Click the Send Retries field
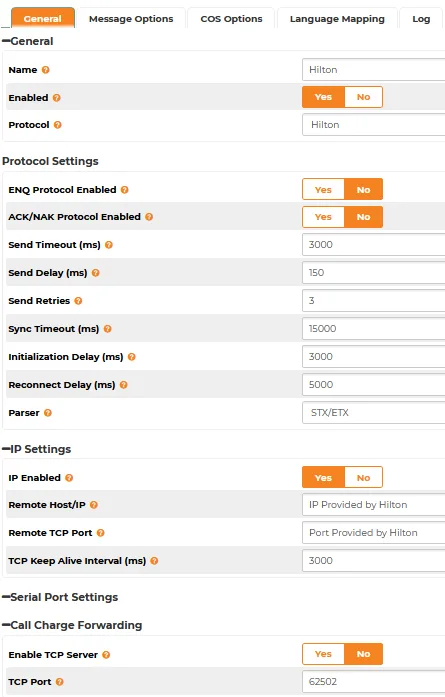This screenshot has width=445, height=697. 373,300
